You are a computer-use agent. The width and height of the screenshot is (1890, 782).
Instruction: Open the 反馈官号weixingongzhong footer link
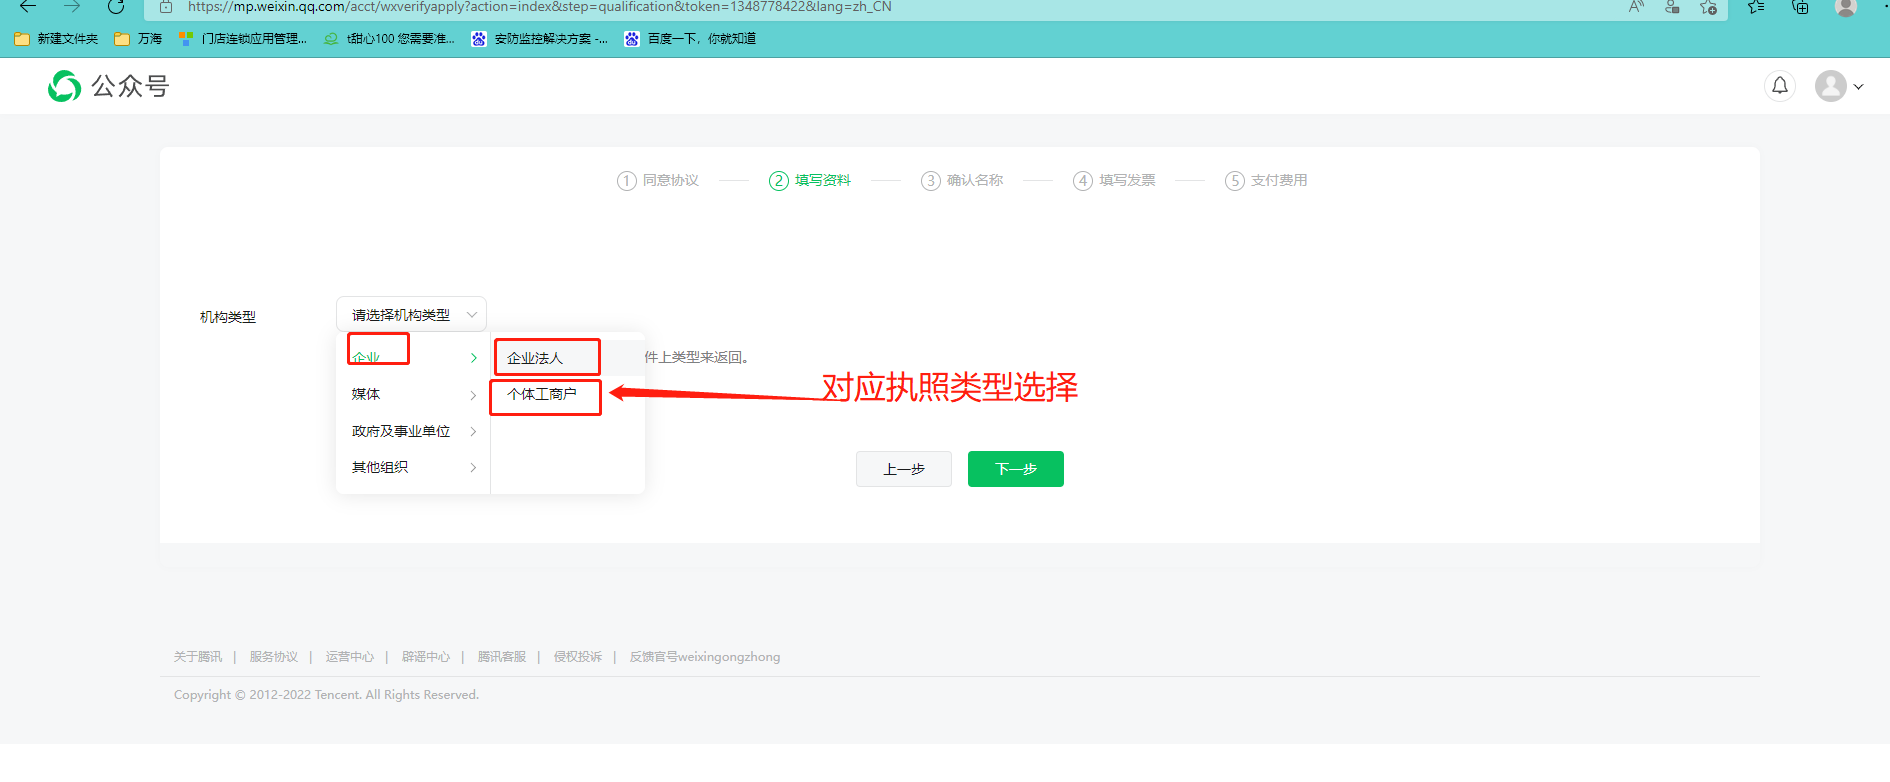click(705, 657)
